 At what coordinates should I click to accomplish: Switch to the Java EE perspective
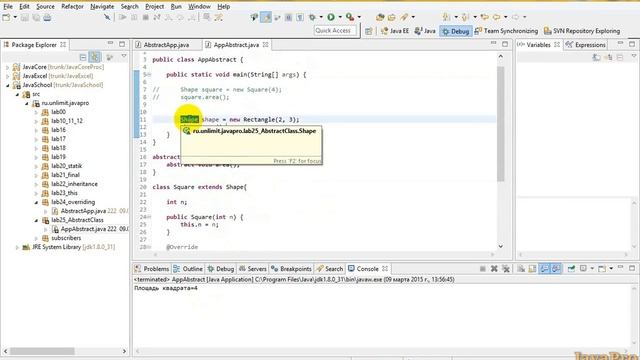395,31
